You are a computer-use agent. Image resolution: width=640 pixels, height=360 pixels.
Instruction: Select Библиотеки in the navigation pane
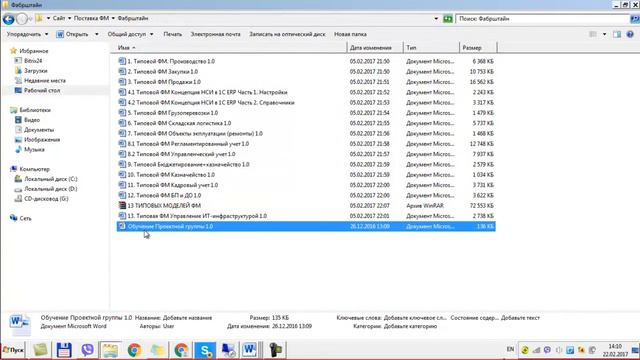point(35,110)
